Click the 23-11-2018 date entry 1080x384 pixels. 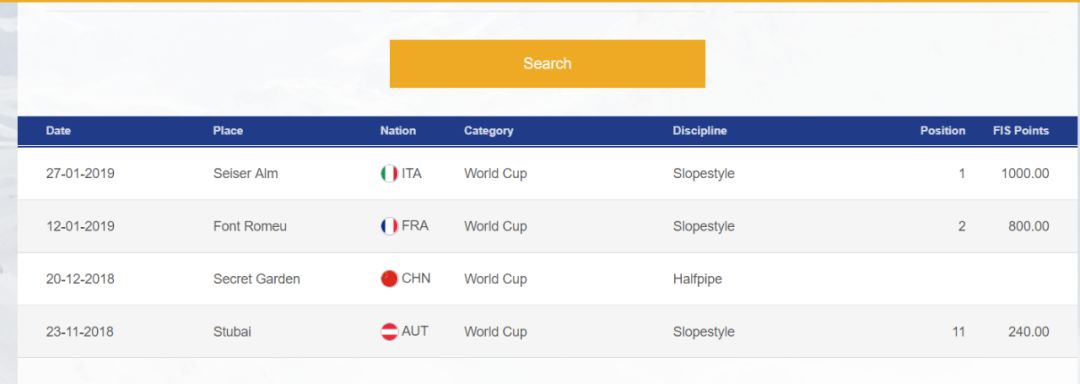click(80, 332)
